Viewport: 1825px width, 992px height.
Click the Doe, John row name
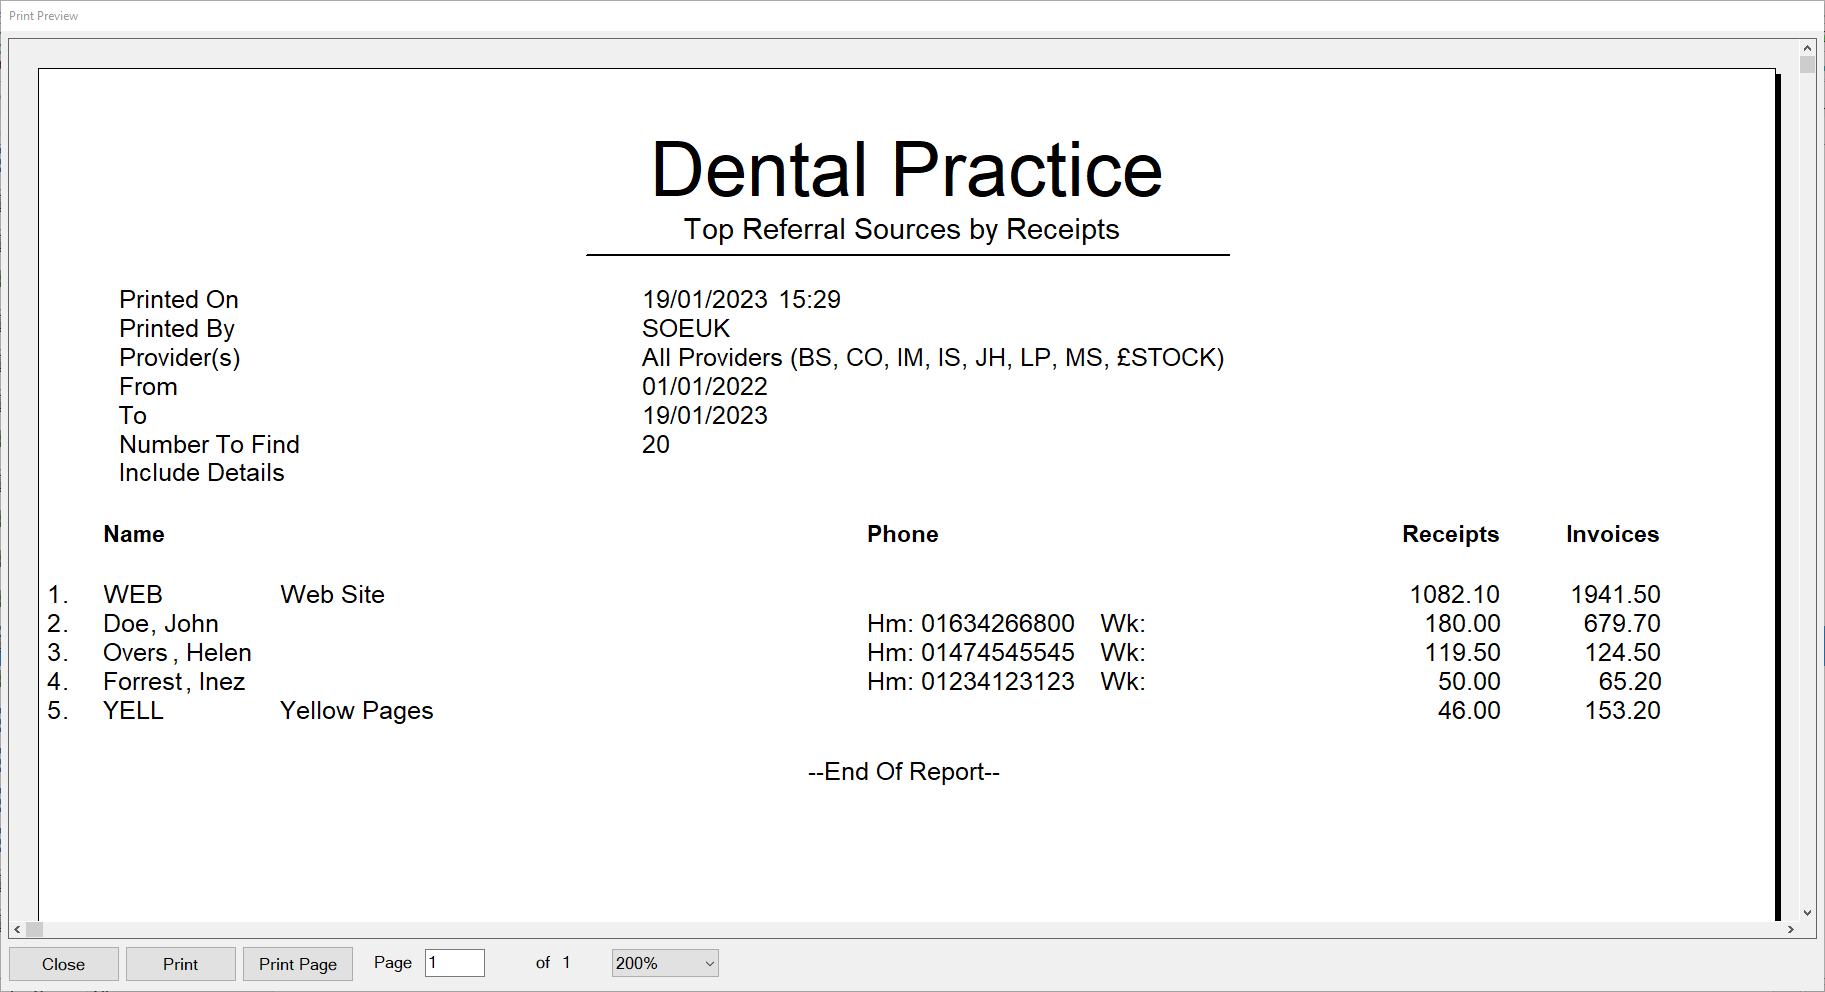click(161, 623)
